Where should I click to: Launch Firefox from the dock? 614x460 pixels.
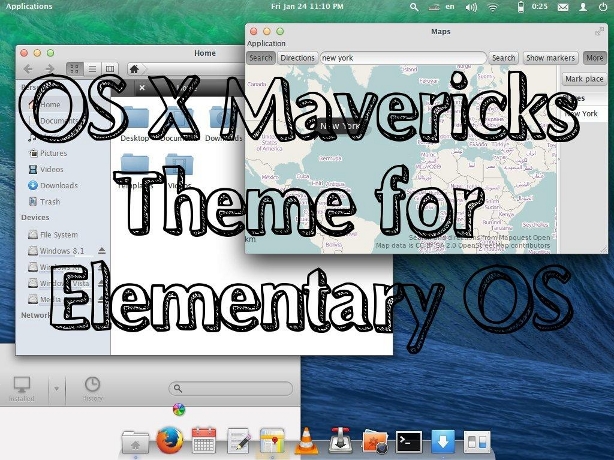(170, 440)
